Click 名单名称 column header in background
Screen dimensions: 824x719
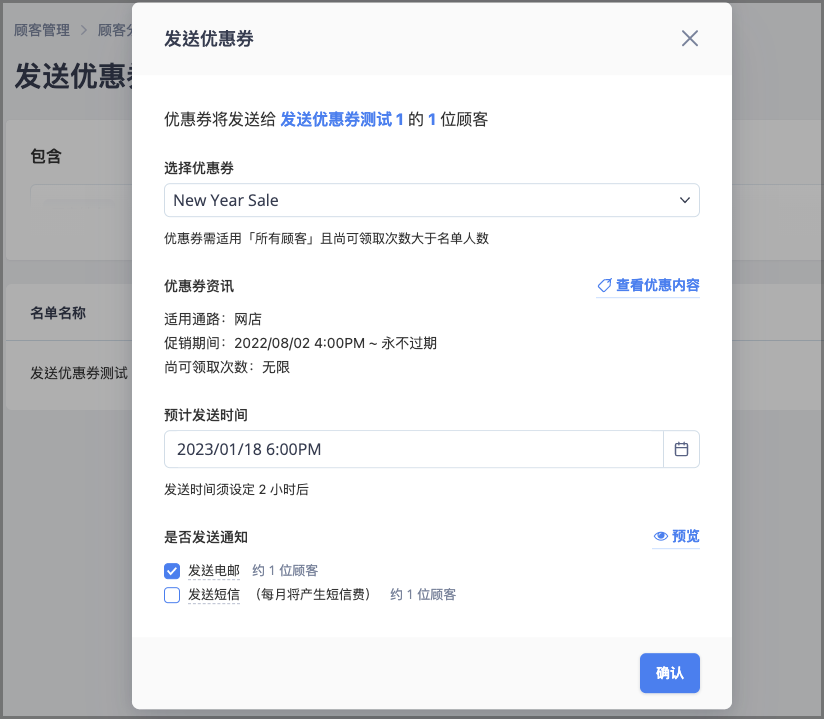click(x=58, y=313)
